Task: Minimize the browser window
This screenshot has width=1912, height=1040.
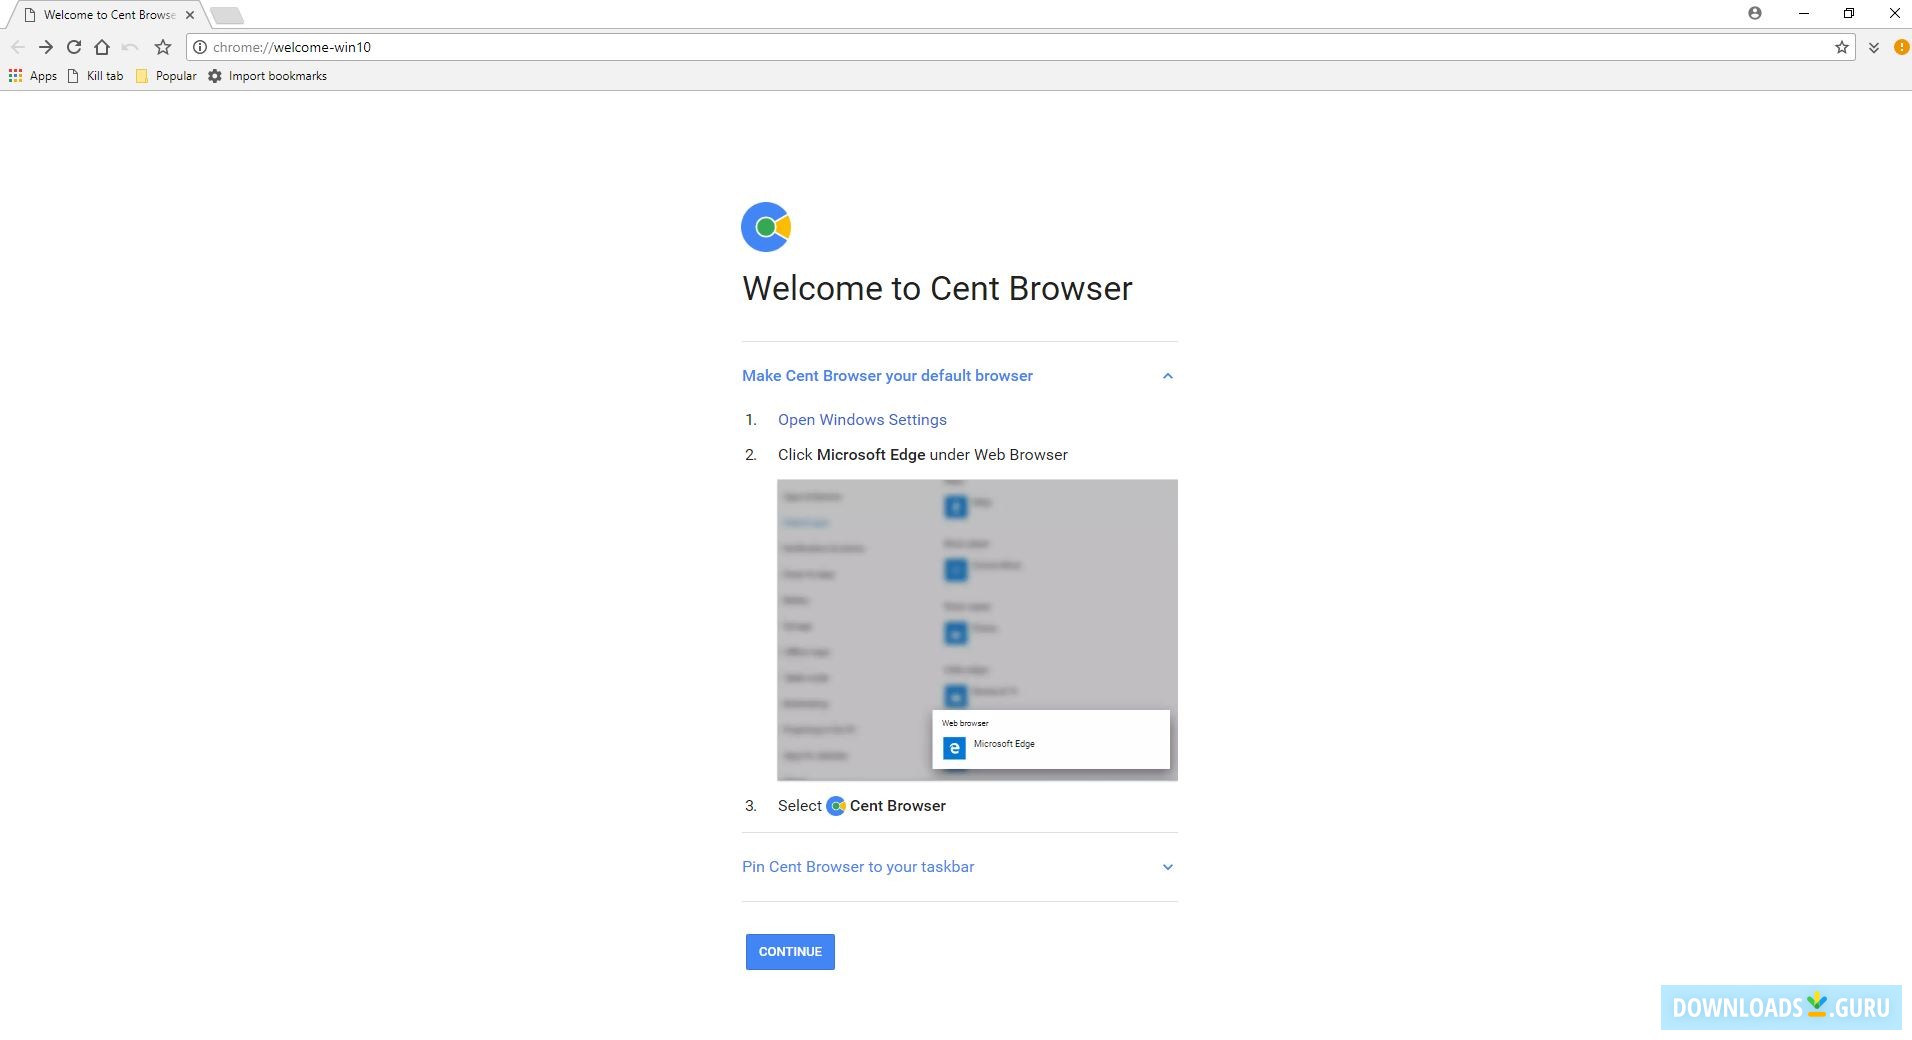Action: [1804, 13]
